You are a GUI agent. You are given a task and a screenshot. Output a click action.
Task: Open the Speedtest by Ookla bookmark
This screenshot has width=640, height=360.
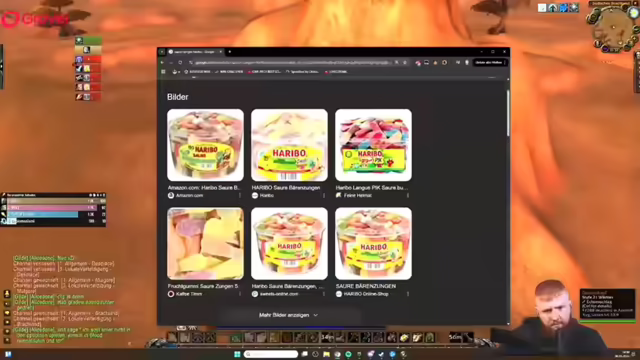(302, 72)
